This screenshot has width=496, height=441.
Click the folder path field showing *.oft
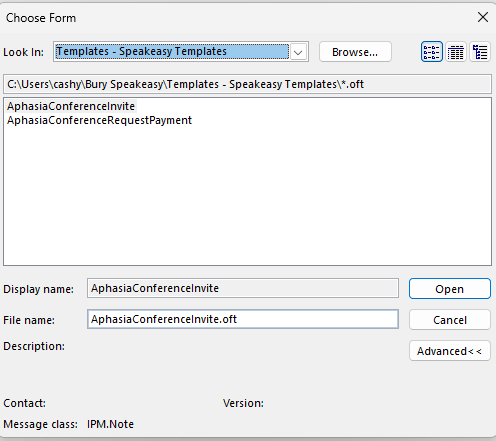(247, 84)
